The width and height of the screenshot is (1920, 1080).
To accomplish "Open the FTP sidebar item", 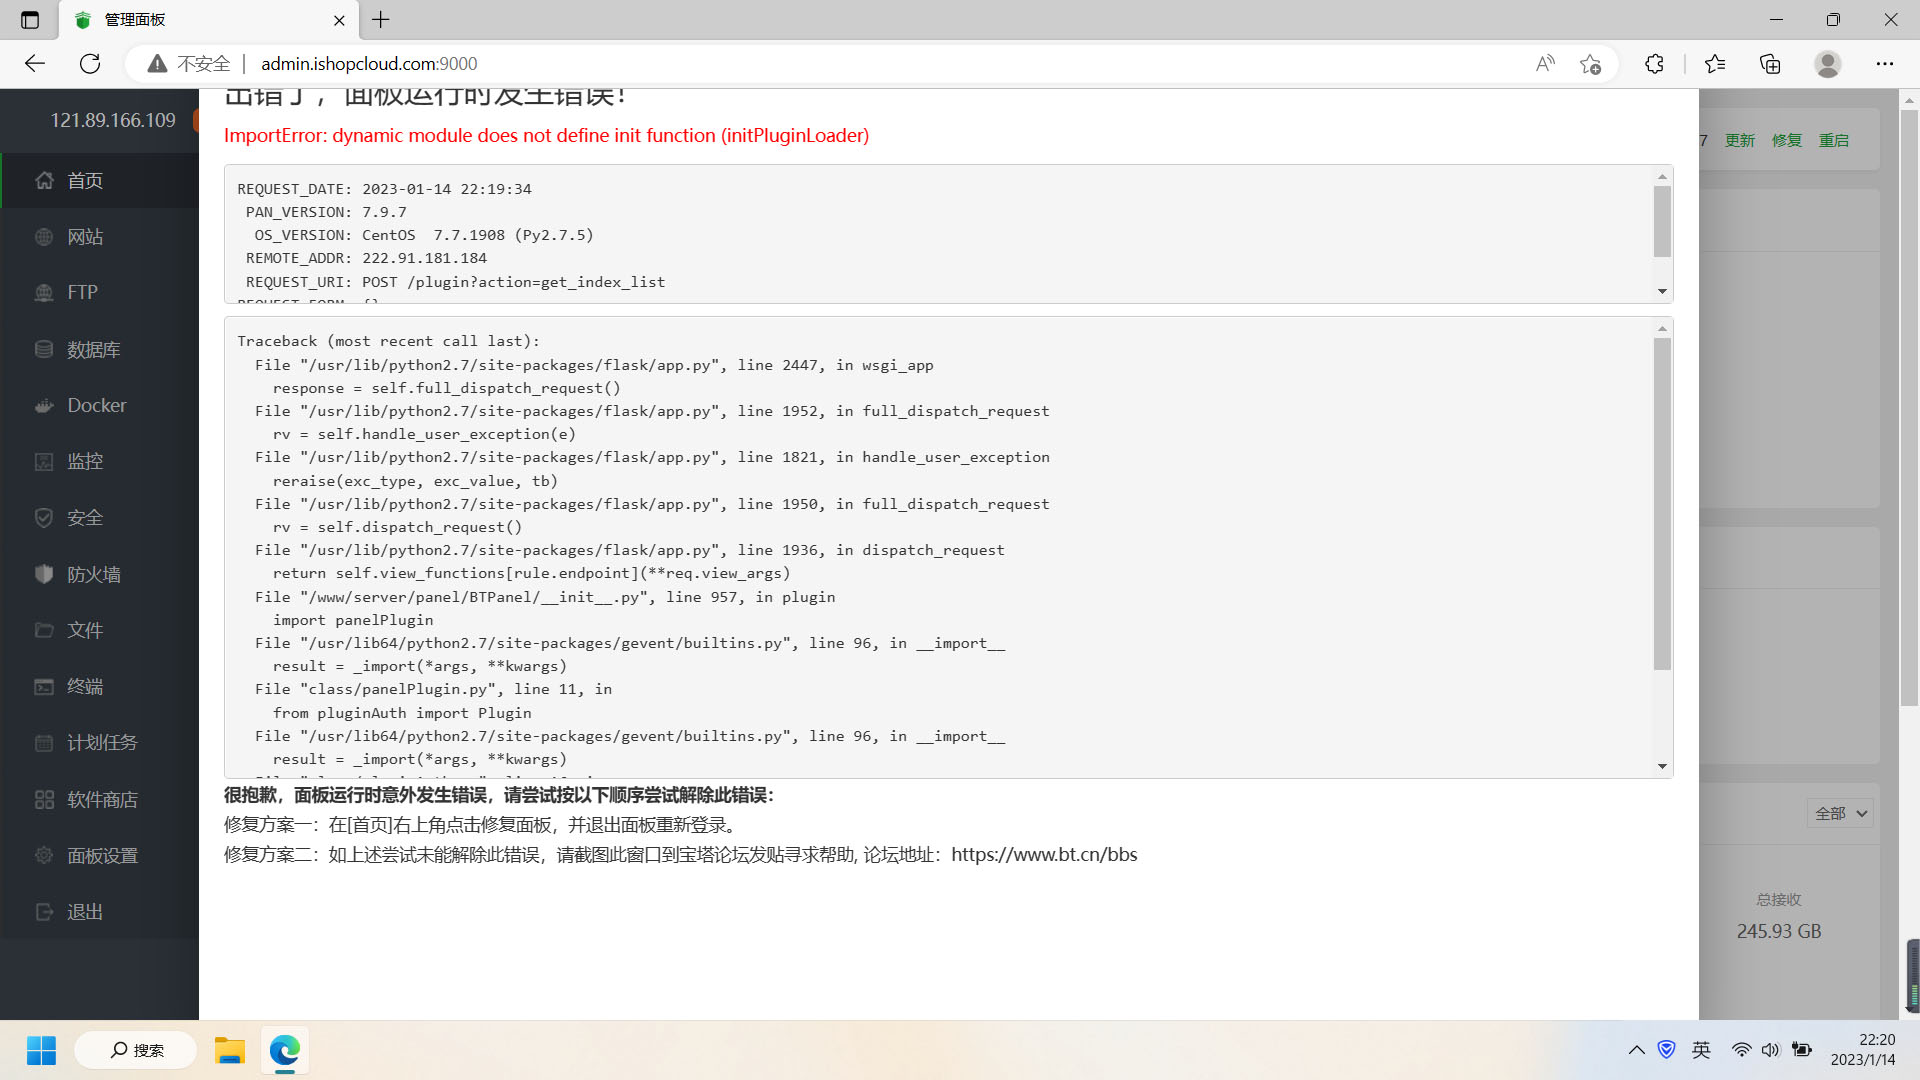I will (x=100, y=292).
